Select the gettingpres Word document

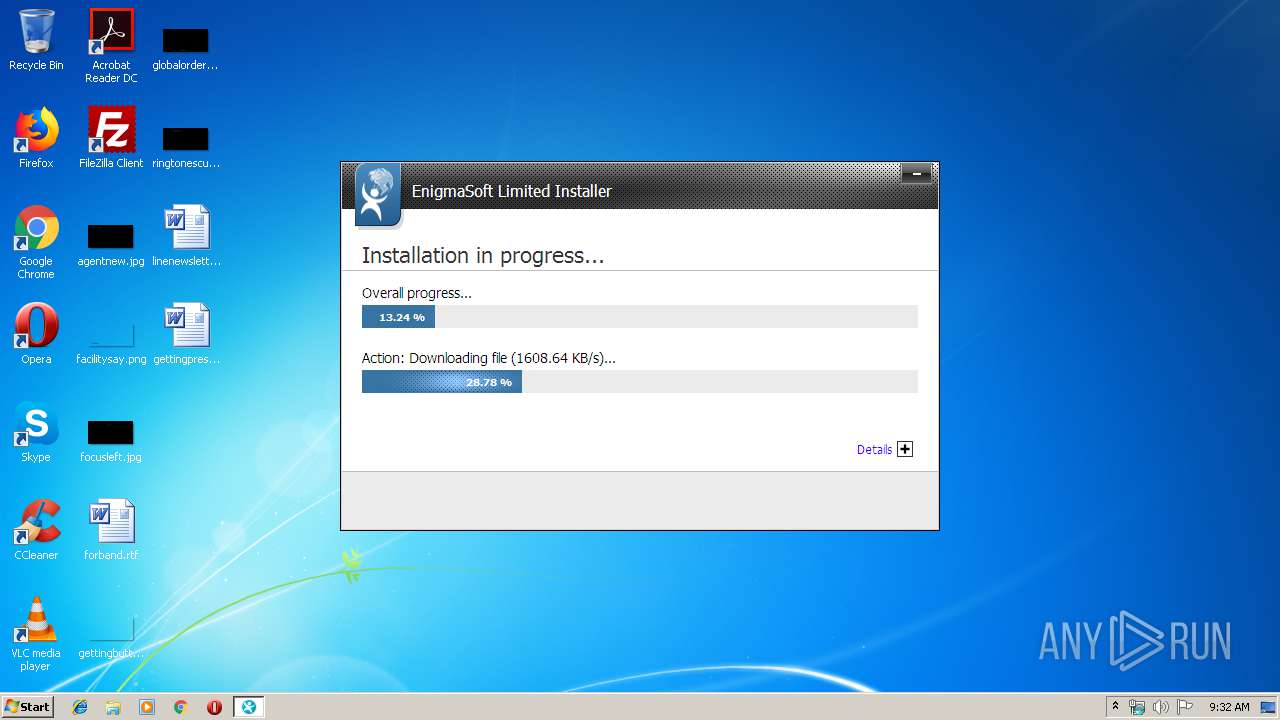tap(186, 334)
